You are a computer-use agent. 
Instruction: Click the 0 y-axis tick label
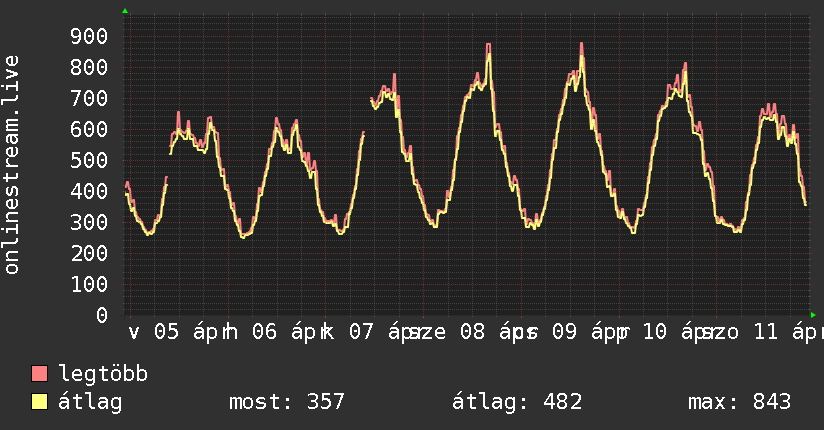click(101, 316)
